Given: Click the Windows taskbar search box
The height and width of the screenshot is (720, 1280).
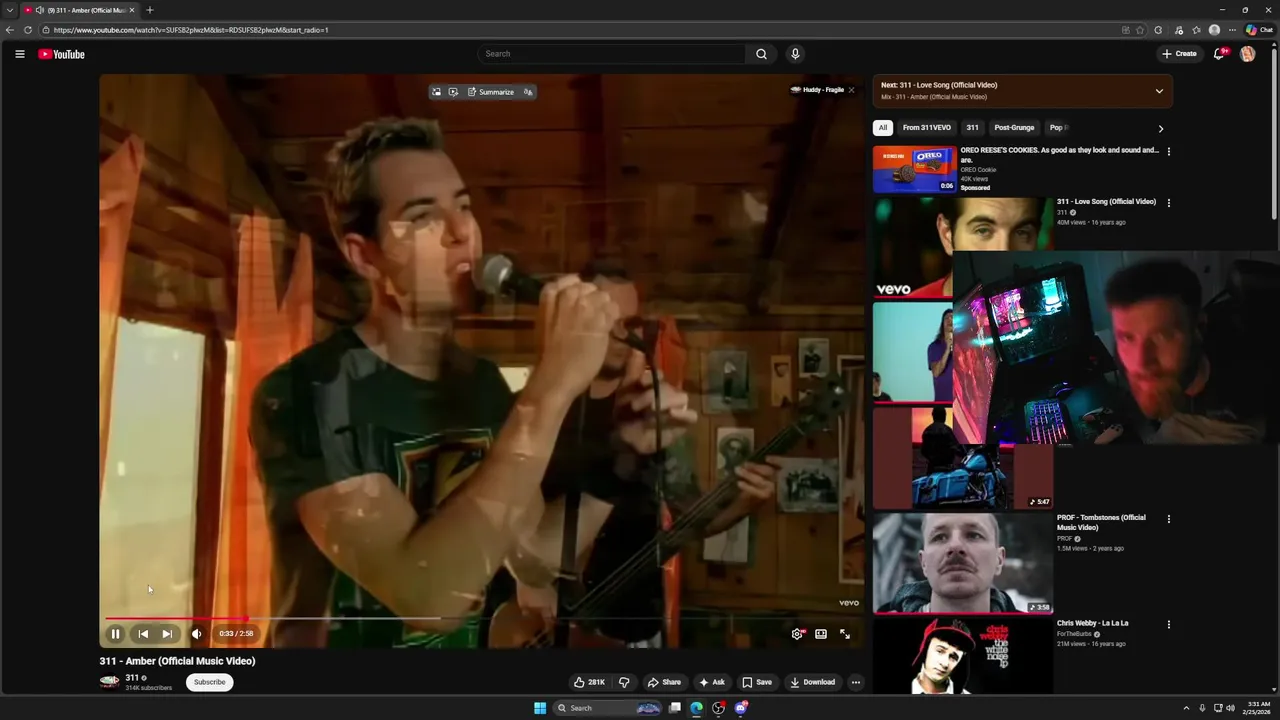Looking at the screenshot, I should point(609,708).
